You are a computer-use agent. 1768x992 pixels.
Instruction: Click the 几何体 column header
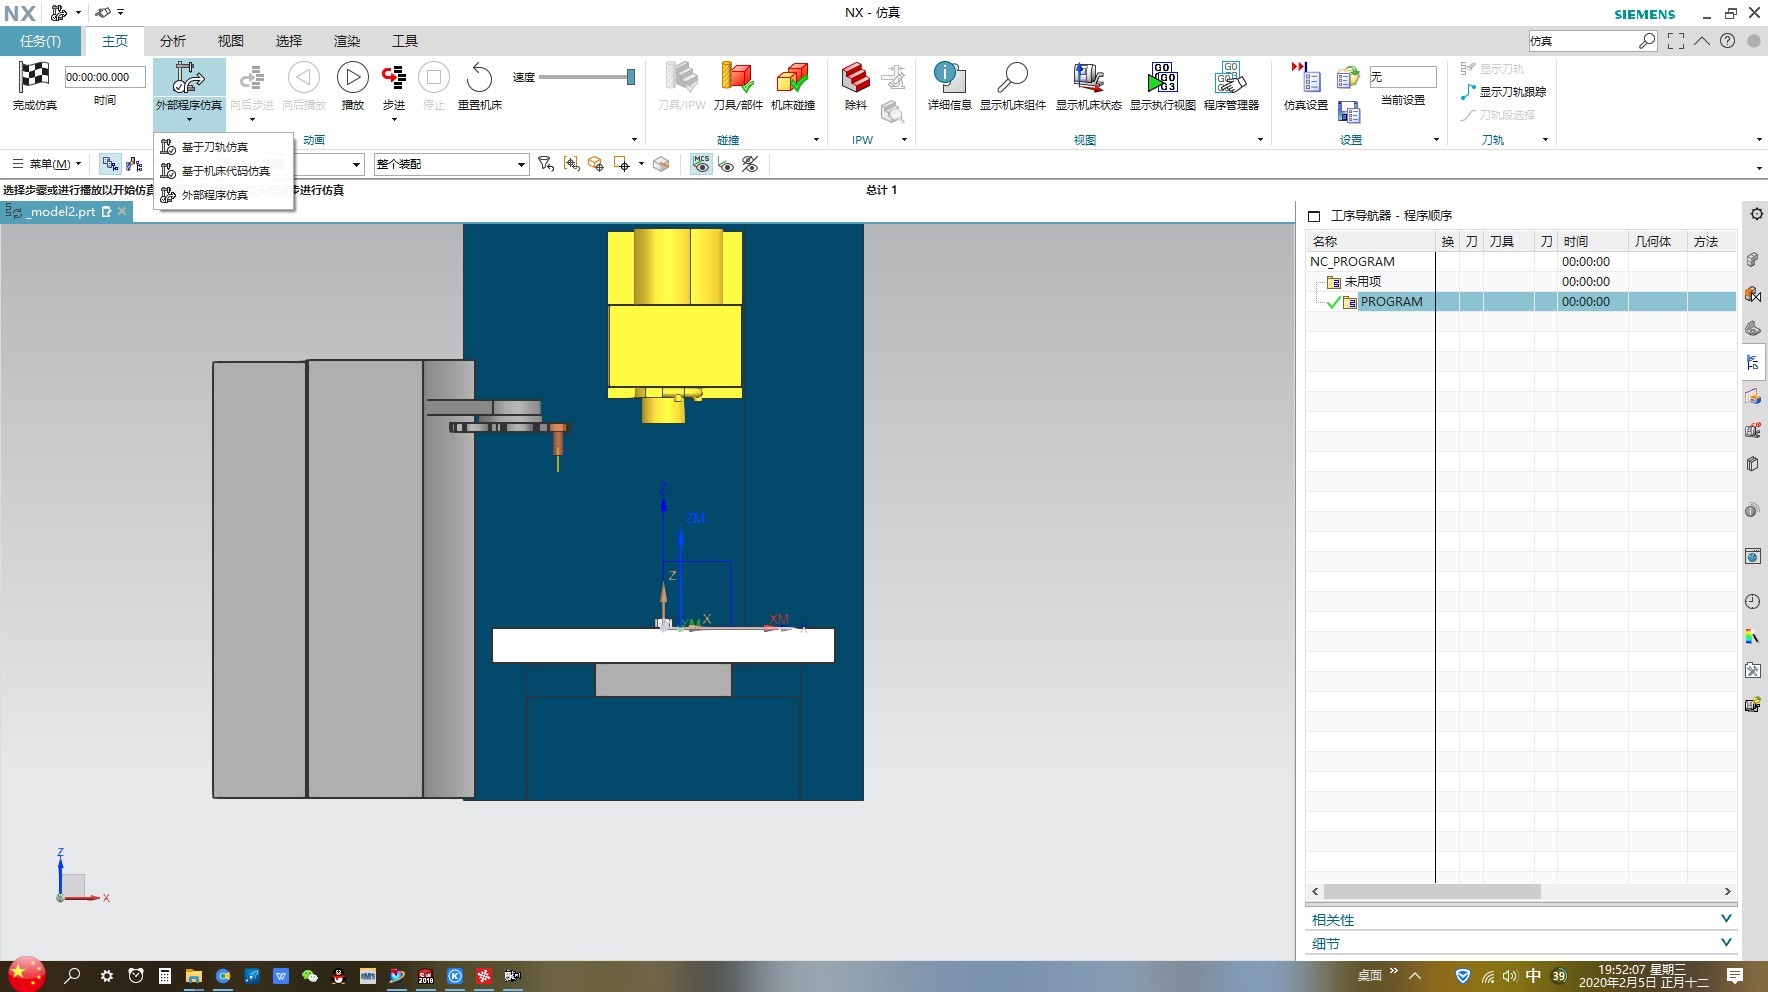coord(1657,242)
